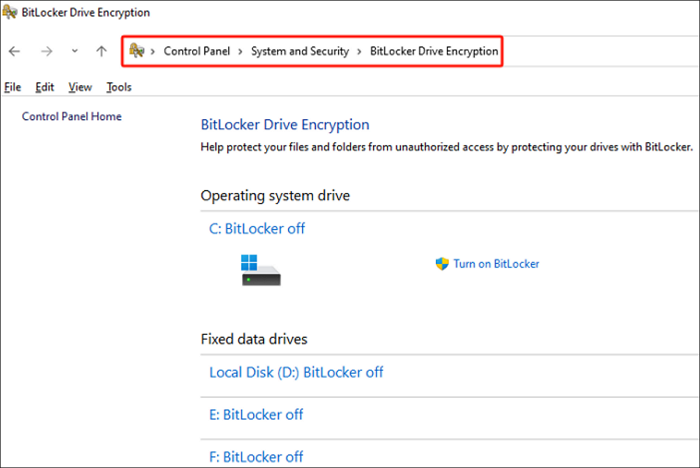Open the File menu
Screen dimensions: 700x468
point(12,87)
